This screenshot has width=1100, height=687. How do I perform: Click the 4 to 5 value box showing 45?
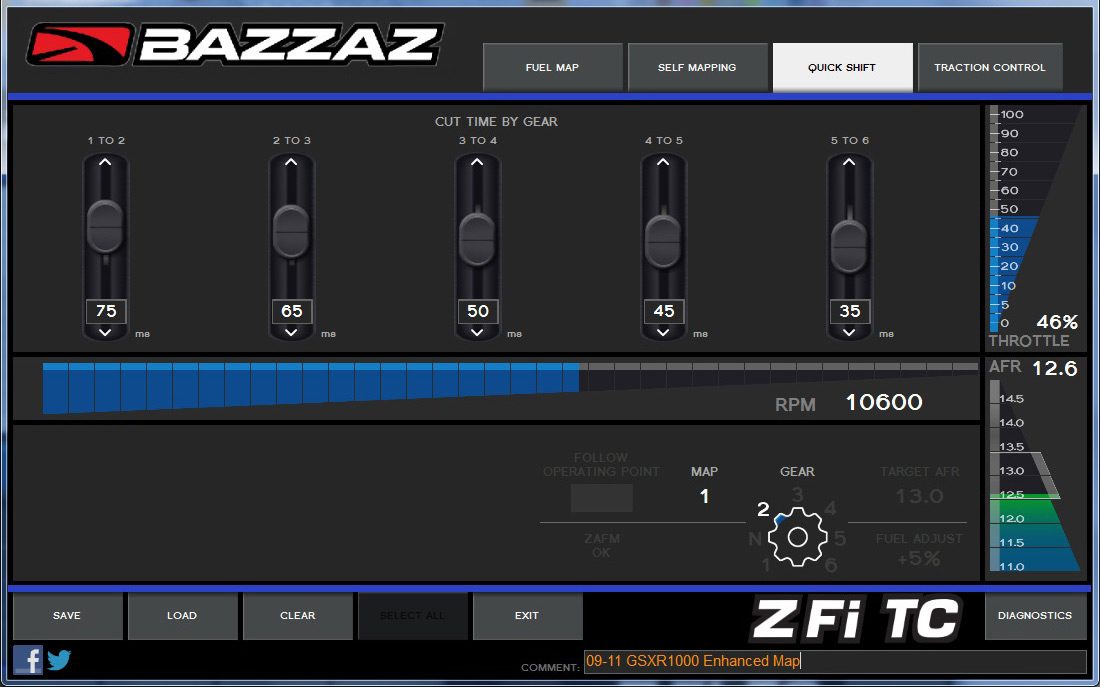(664, 311)
